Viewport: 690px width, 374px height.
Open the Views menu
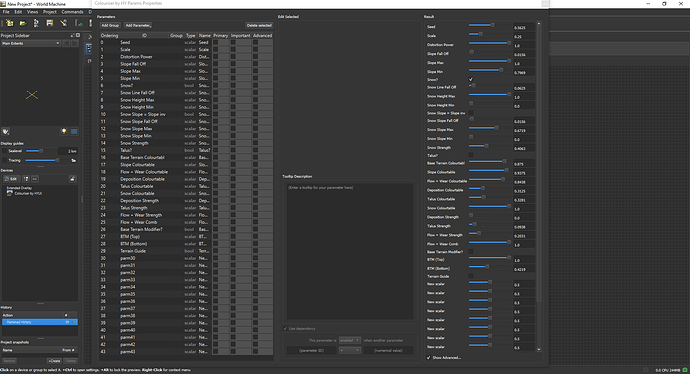pyautogui.click(x=33, y=12)
